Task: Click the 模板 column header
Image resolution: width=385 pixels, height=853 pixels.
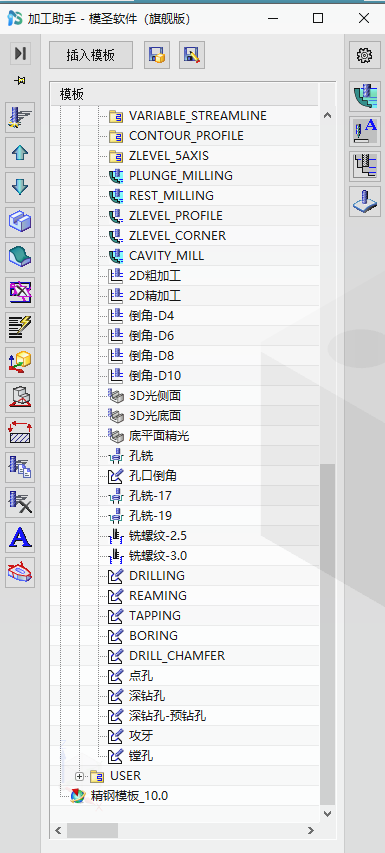Action: (x=184, y=95)
